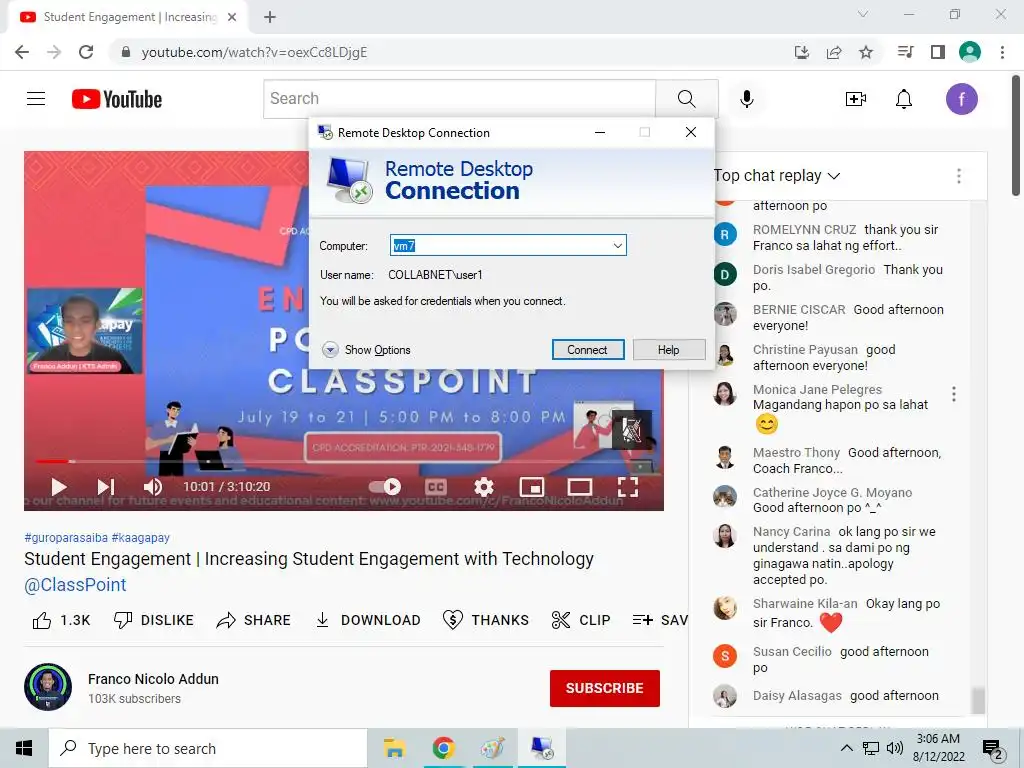Click the SHARE button

click(253, 620)
